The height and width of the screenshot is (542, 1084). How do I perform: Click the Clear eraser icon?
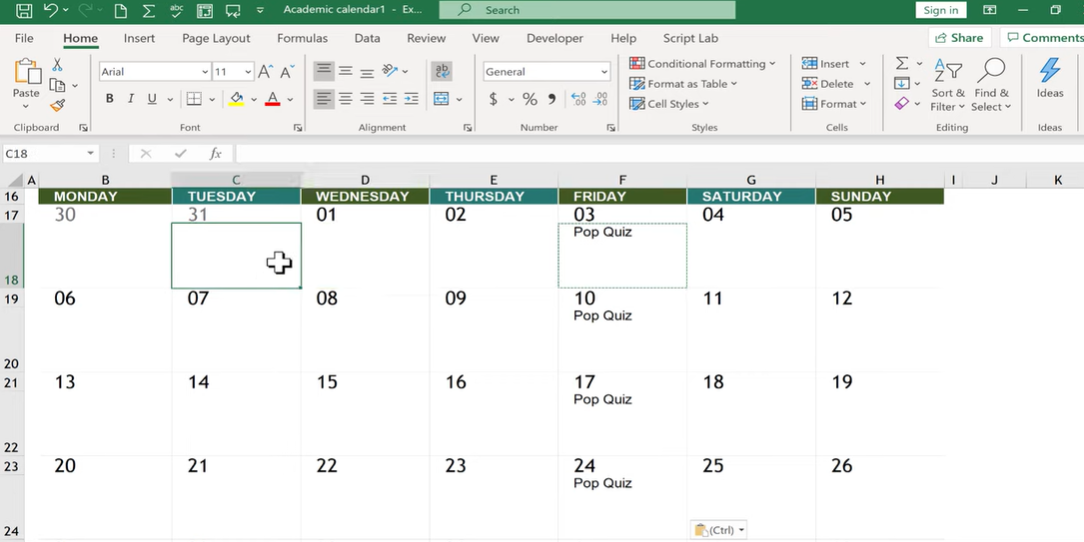coord(901,104)
